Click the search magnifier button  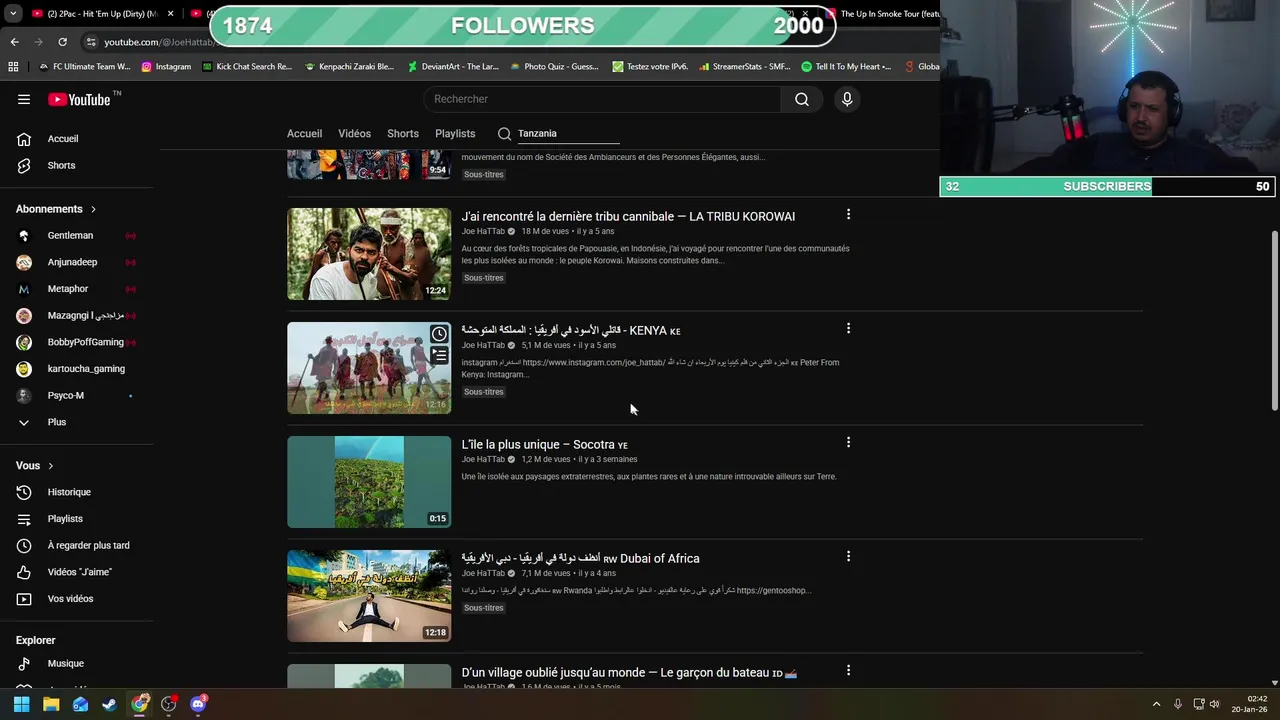click(802, 99)
